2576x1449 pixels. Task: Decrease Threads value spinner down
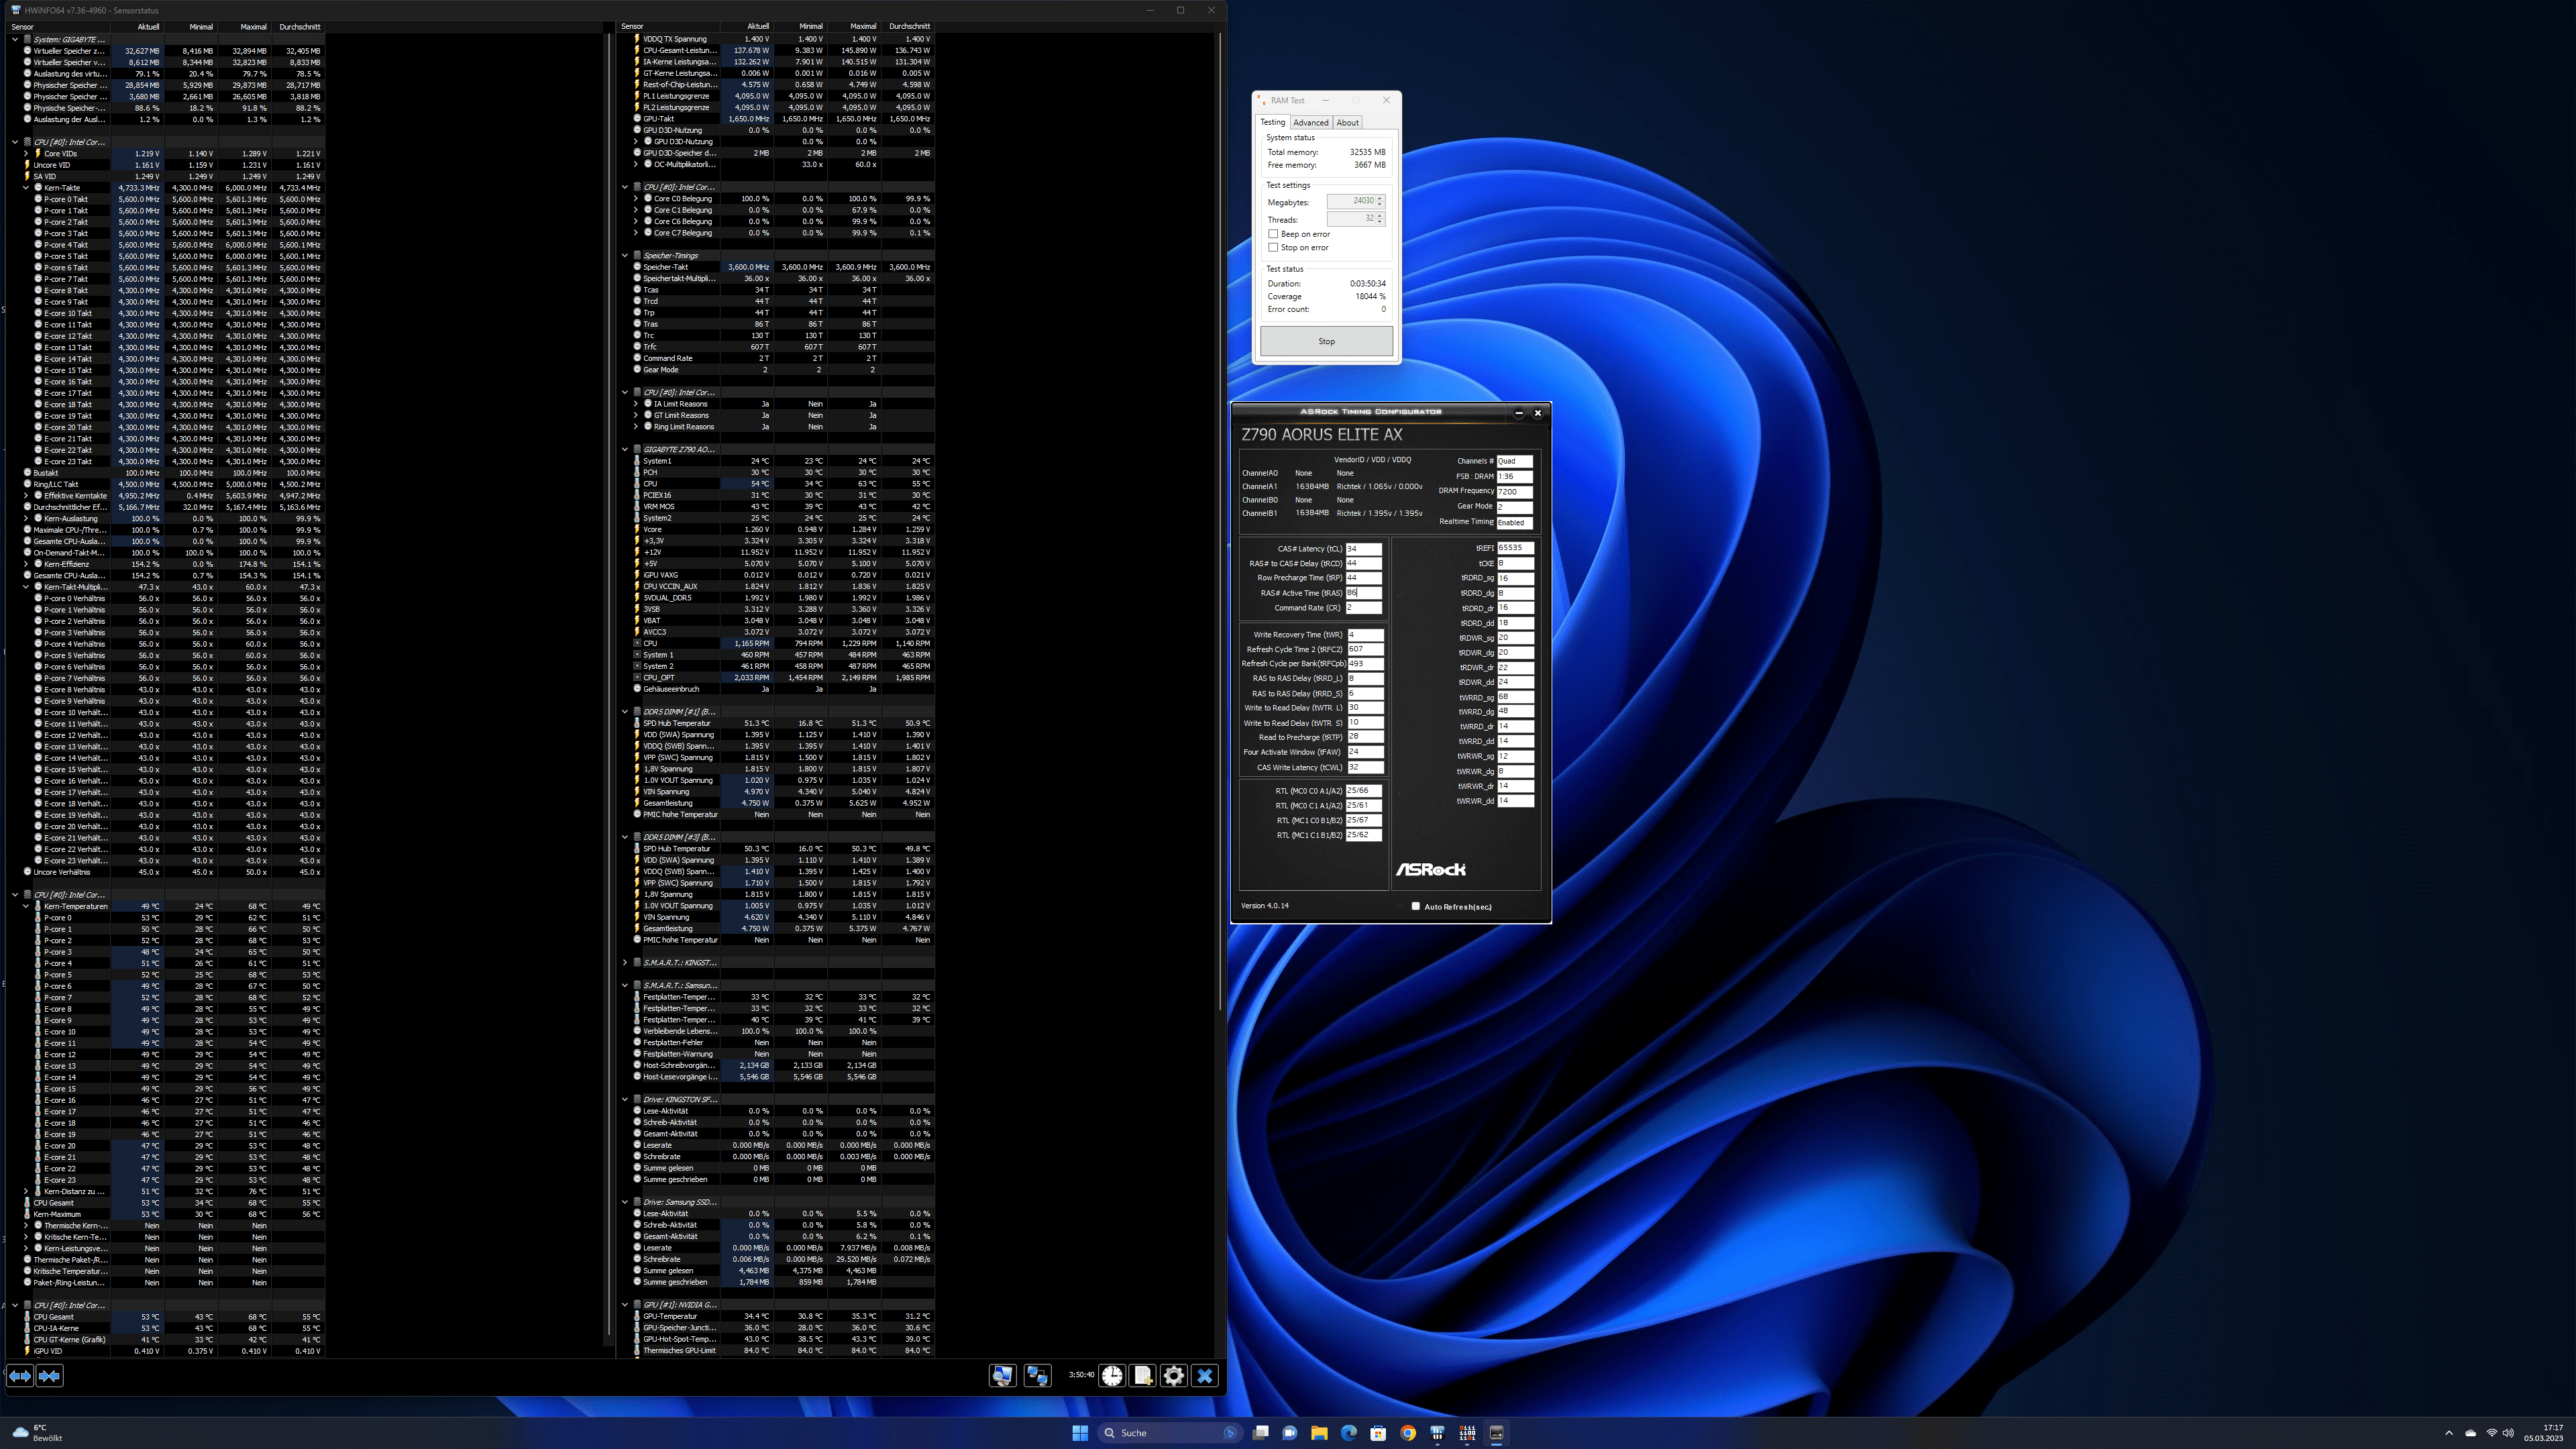1380,222
